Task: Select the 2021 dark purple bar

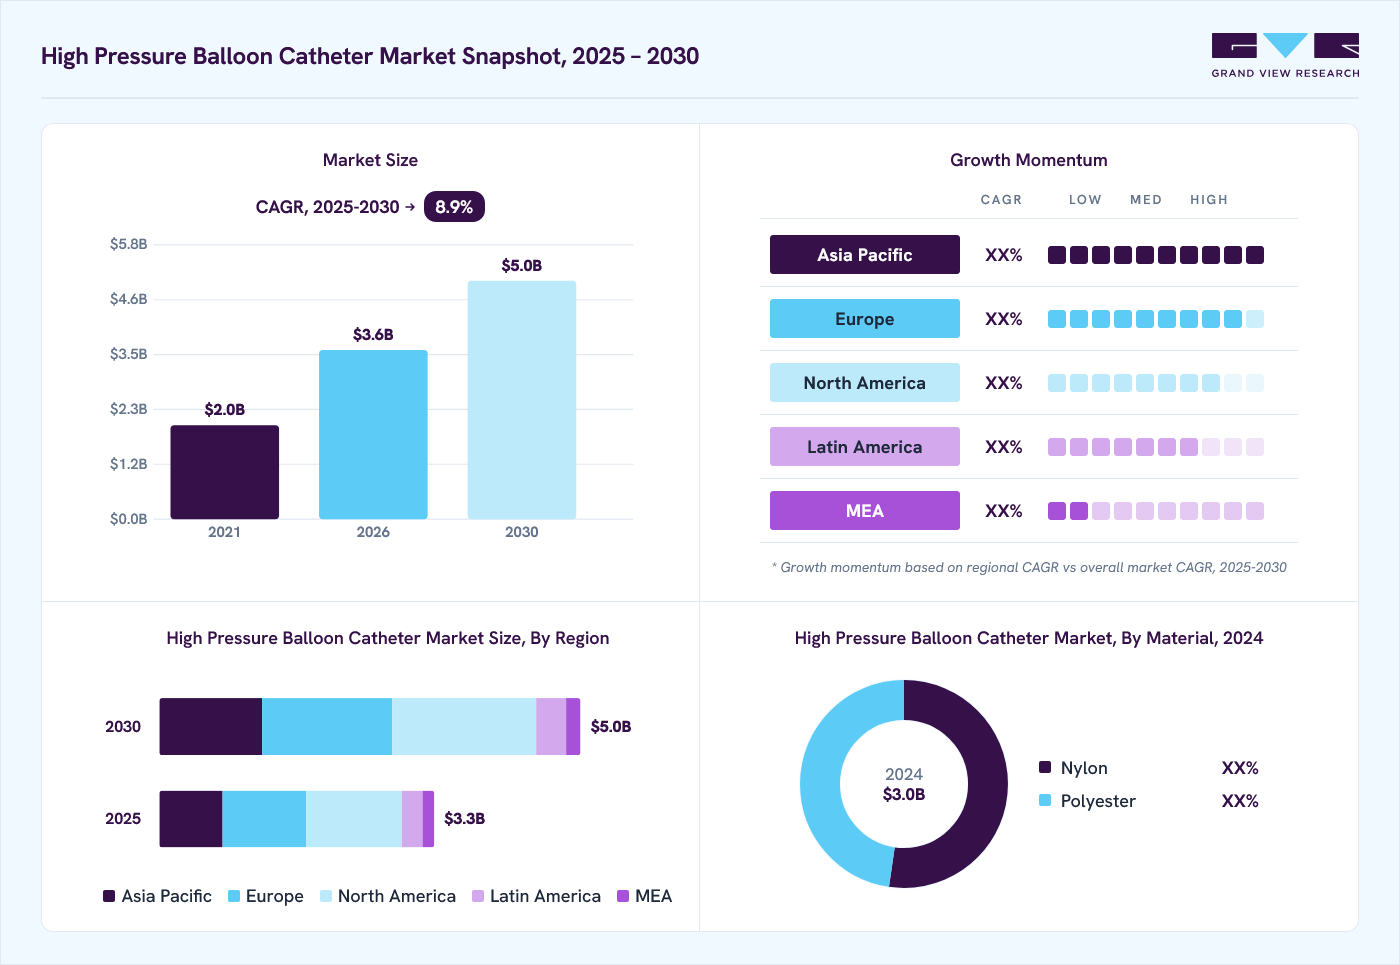Action: (x=224, y=472)
